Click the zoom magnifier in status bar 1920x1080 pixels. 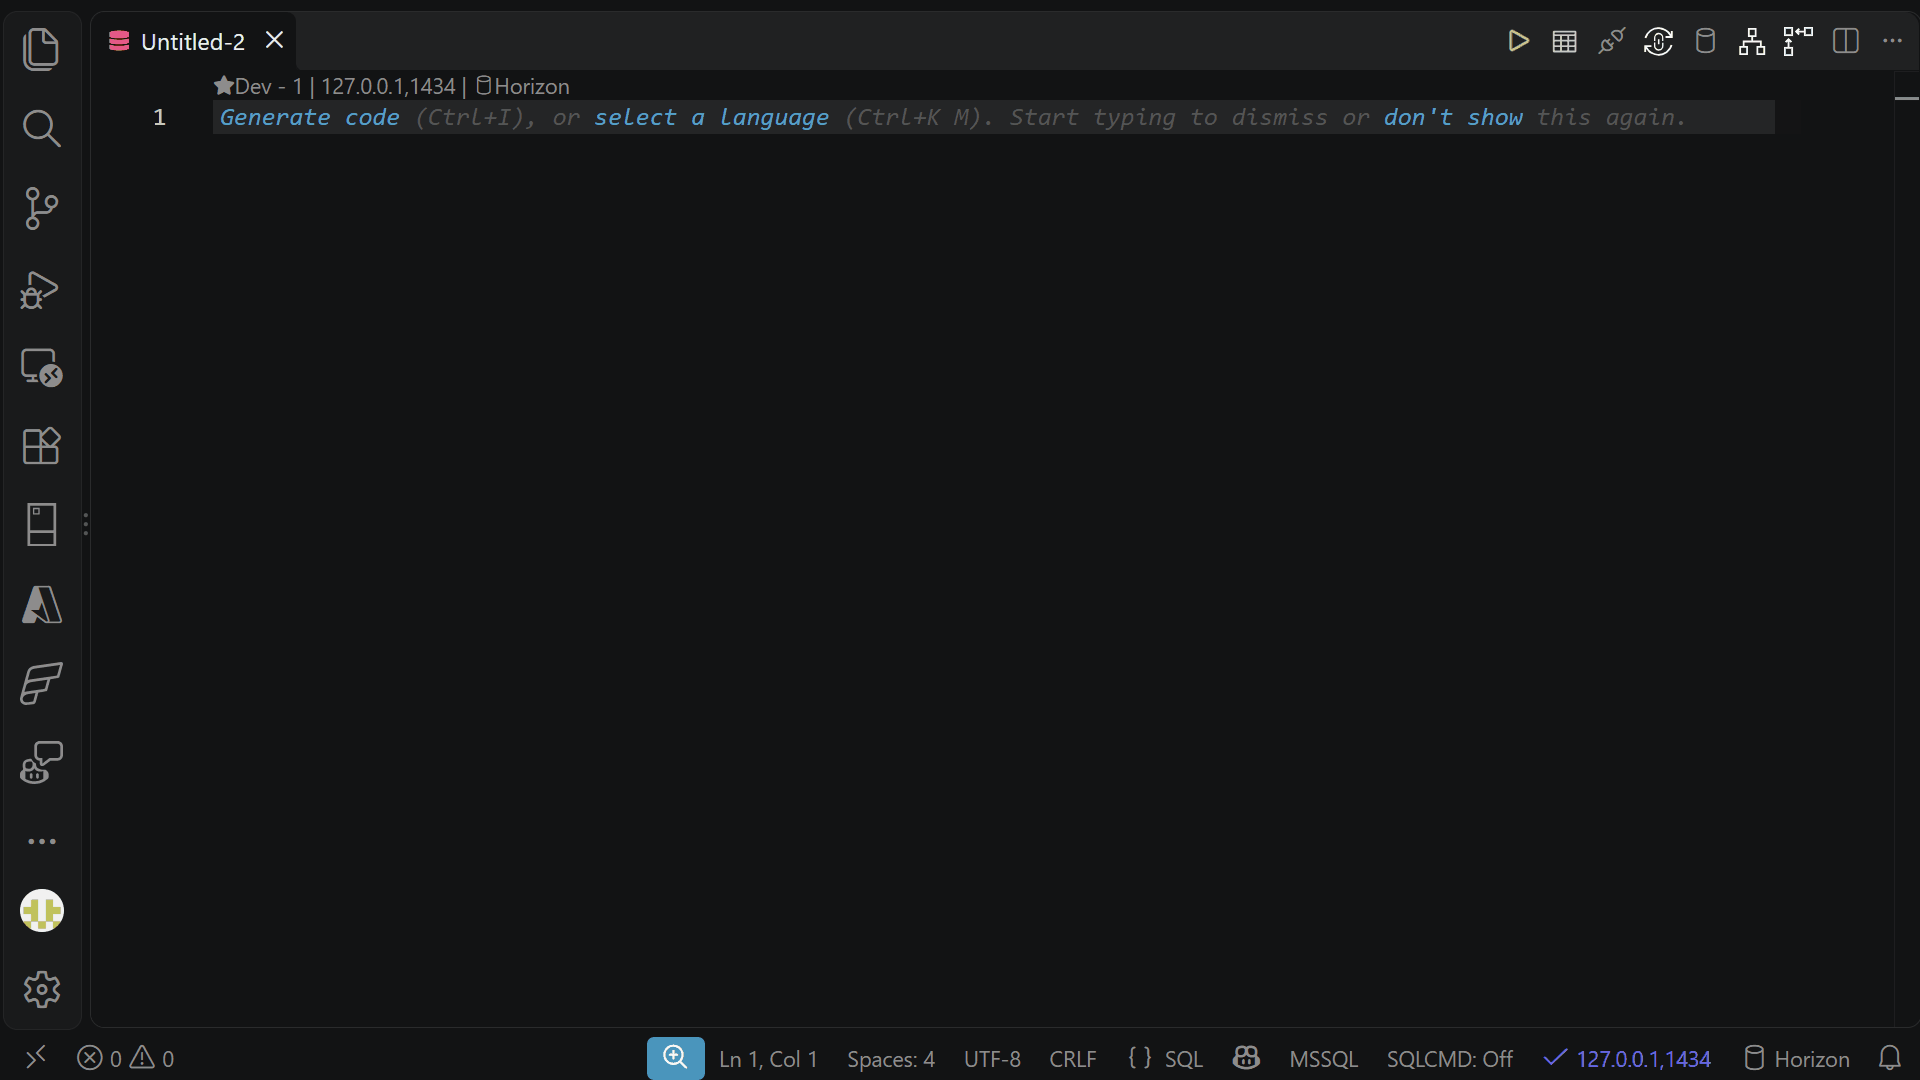[x=676, y=1058]
